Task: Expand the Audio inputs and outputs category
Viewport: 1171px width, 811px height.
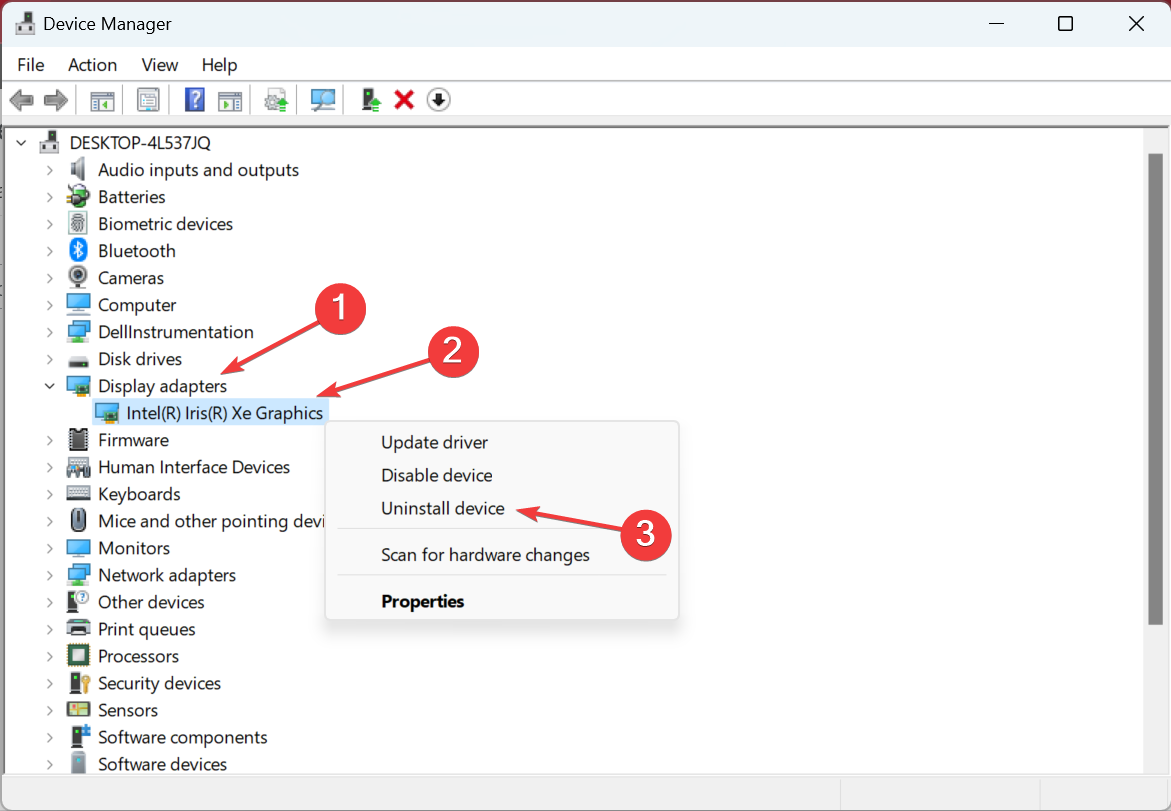Action: click(x=49, y=170)
